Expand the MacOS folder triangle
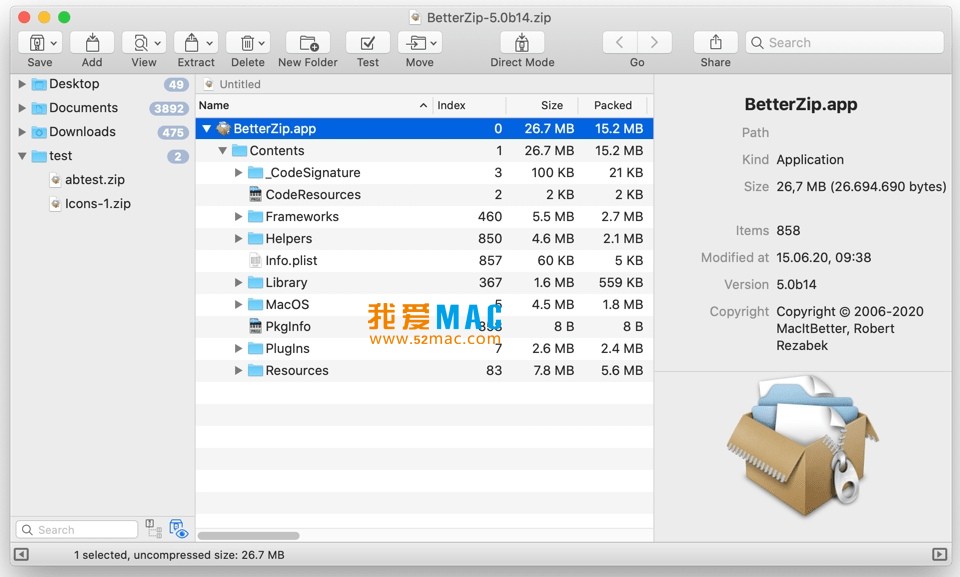Viewport: 960px width, 577px height. point(238,304)
